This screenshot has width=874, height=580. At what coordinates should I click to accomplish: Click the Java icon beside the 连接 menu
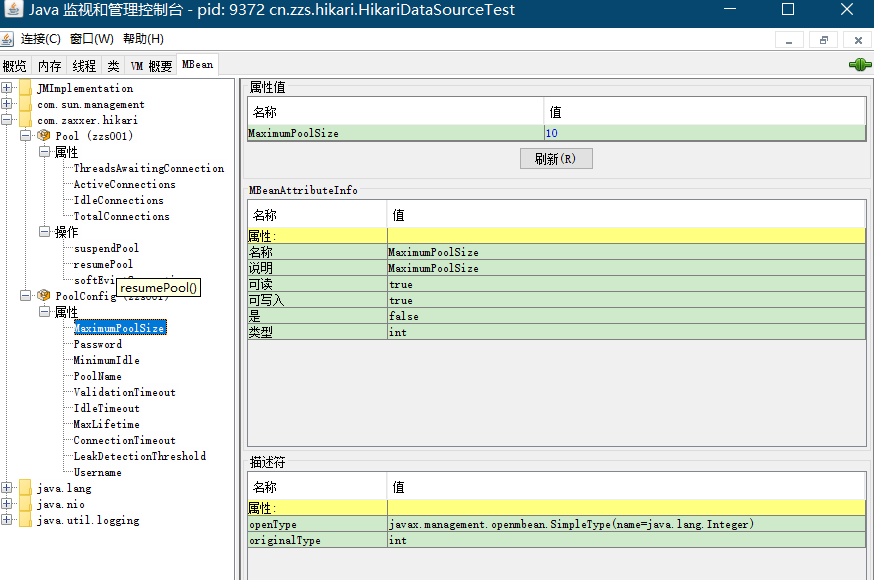pos(7,39)
